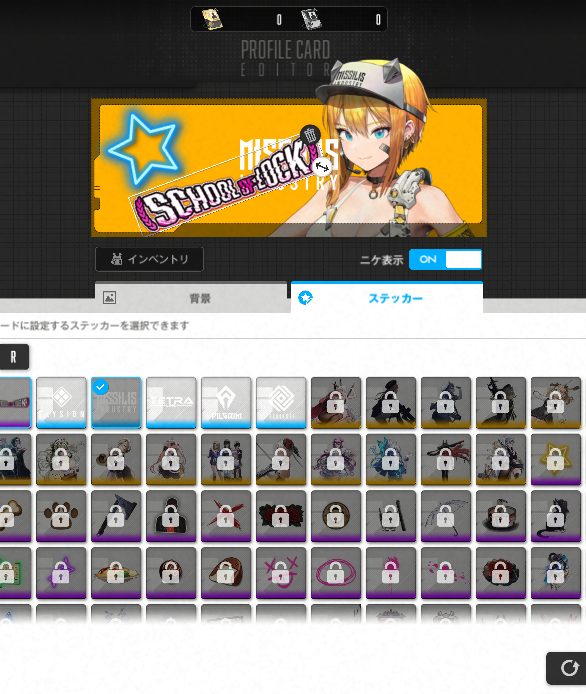The width and height of the screenshot is (586, 694).
Task: Open the インベントリ inventory button
Action: pyautogui.click(x=149, y=259)
